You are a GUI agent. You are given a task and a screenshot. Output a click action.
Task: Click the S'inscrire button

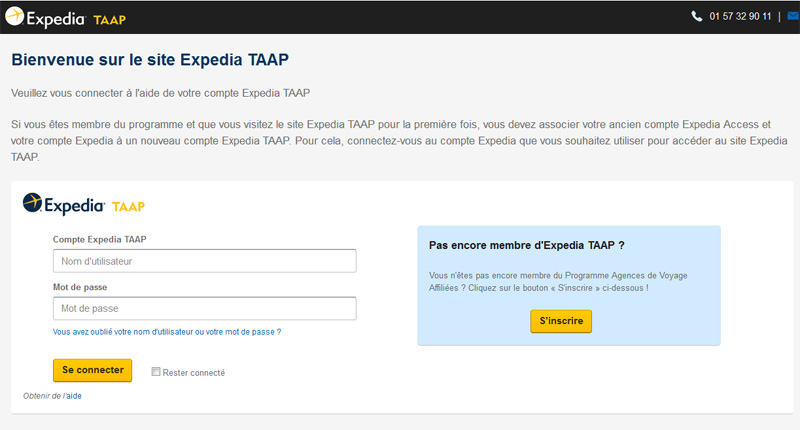click(561, 321)
